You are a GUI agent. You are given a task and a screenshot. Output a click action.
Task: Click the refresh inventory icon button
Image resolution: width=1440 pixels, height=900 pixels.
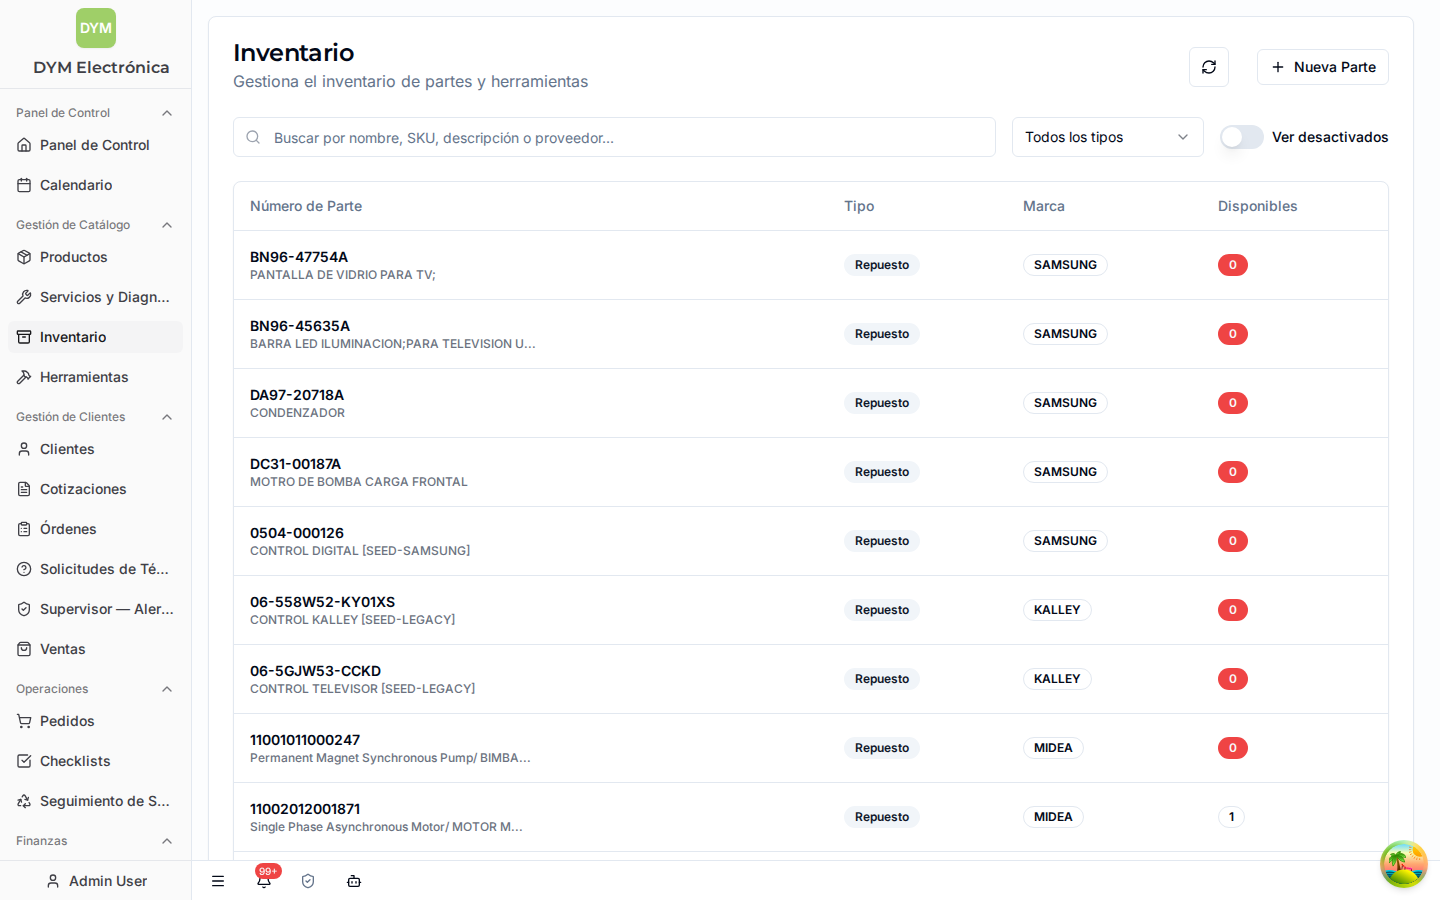pyautogui.click(x=1209, y=67)
